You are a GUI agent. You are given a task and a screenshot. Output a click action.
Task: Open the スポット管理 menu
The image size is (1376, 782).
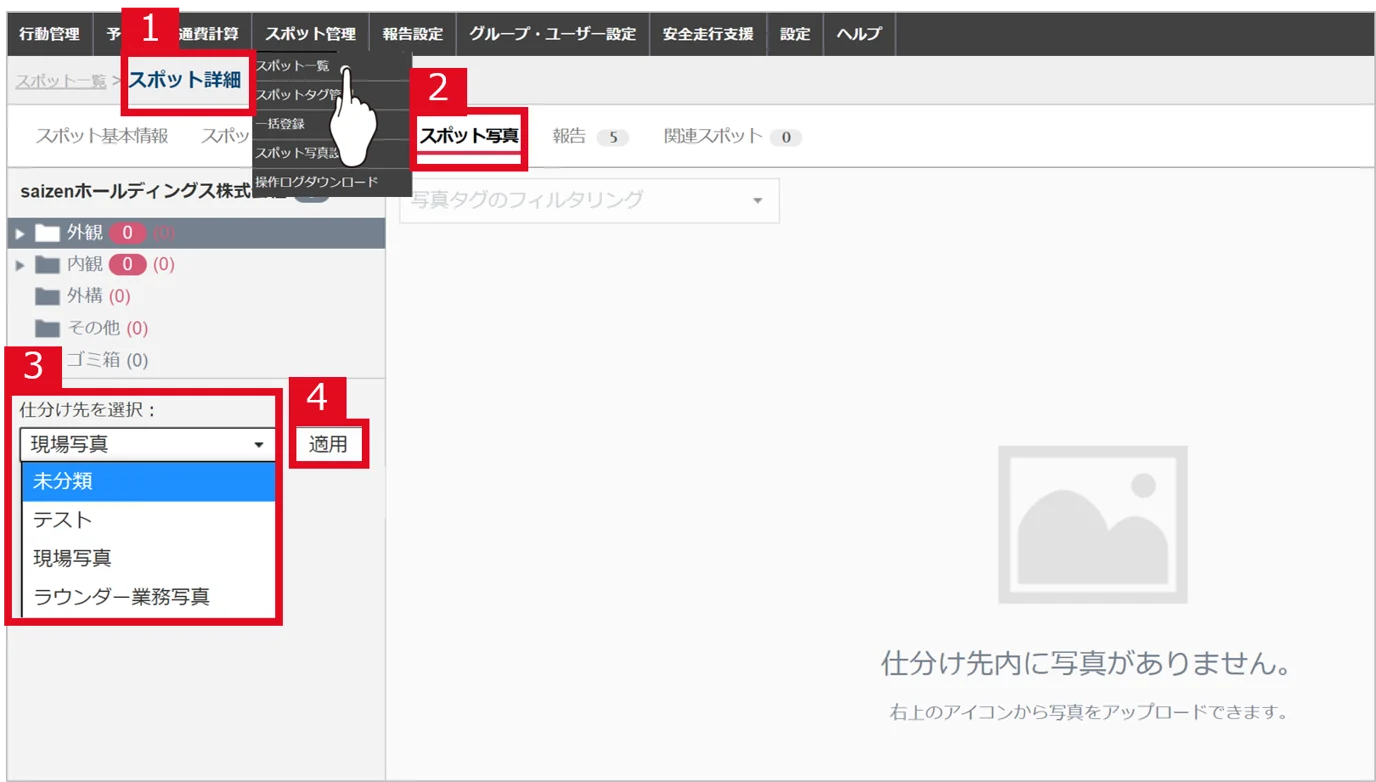[310, 34]
